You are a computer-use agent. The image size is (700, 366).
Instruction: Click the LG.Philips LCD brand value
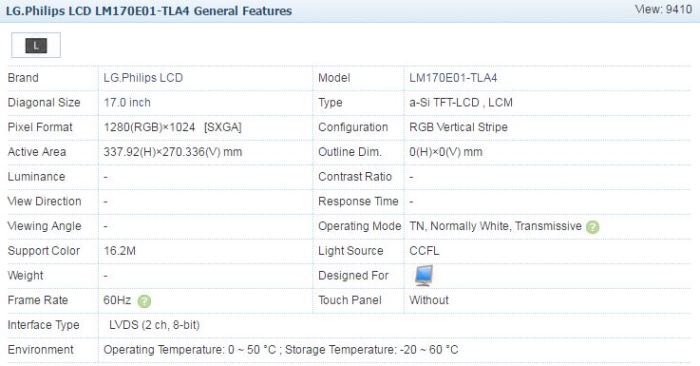point(143,78)
